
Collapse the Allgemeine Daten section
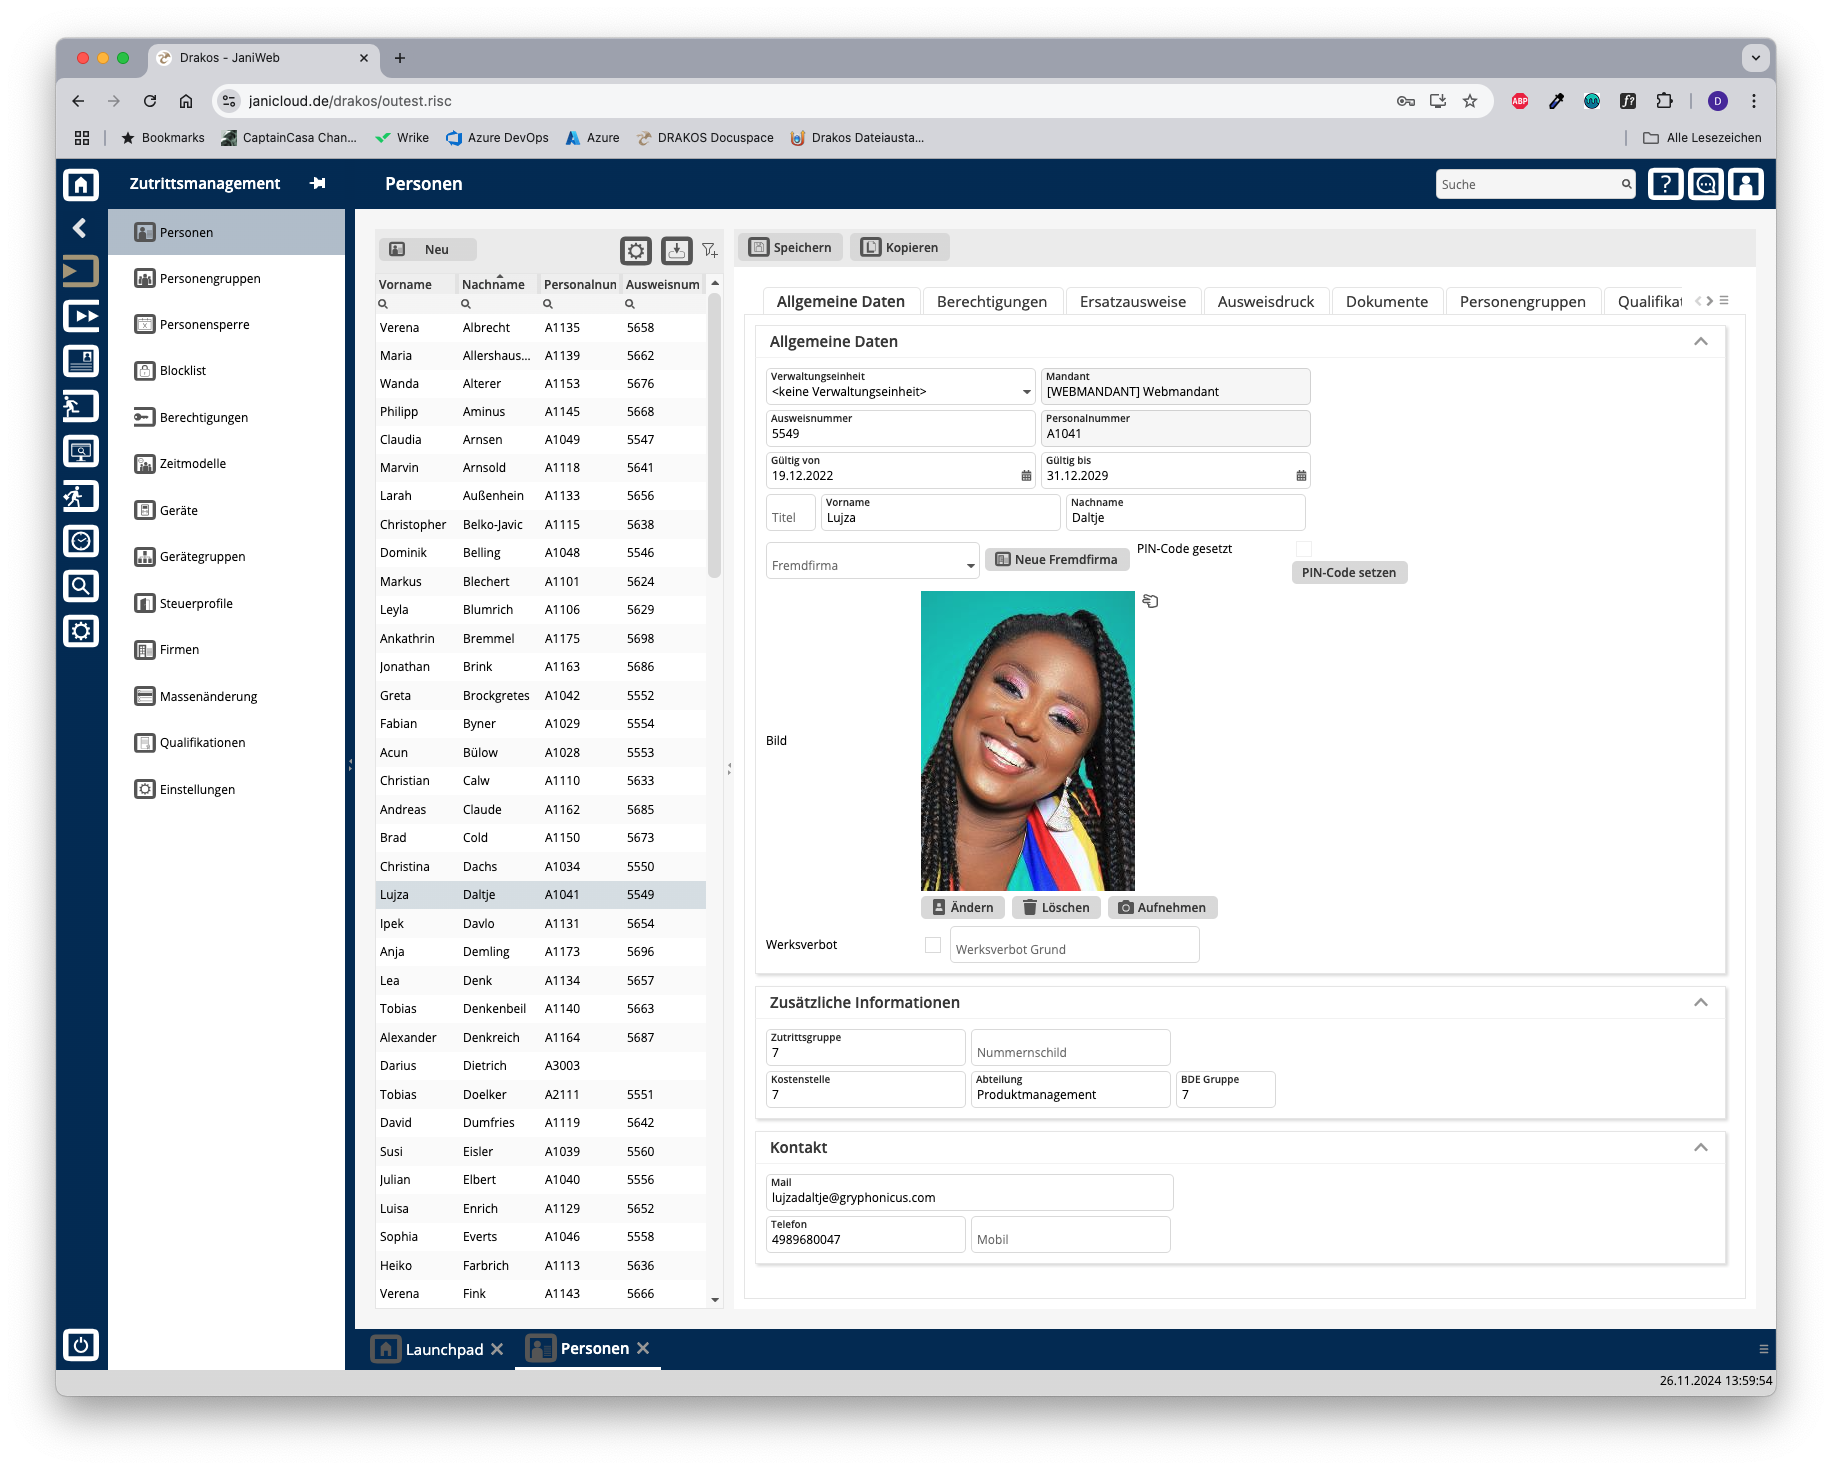pyautogui.click(x=1701, y=342)
